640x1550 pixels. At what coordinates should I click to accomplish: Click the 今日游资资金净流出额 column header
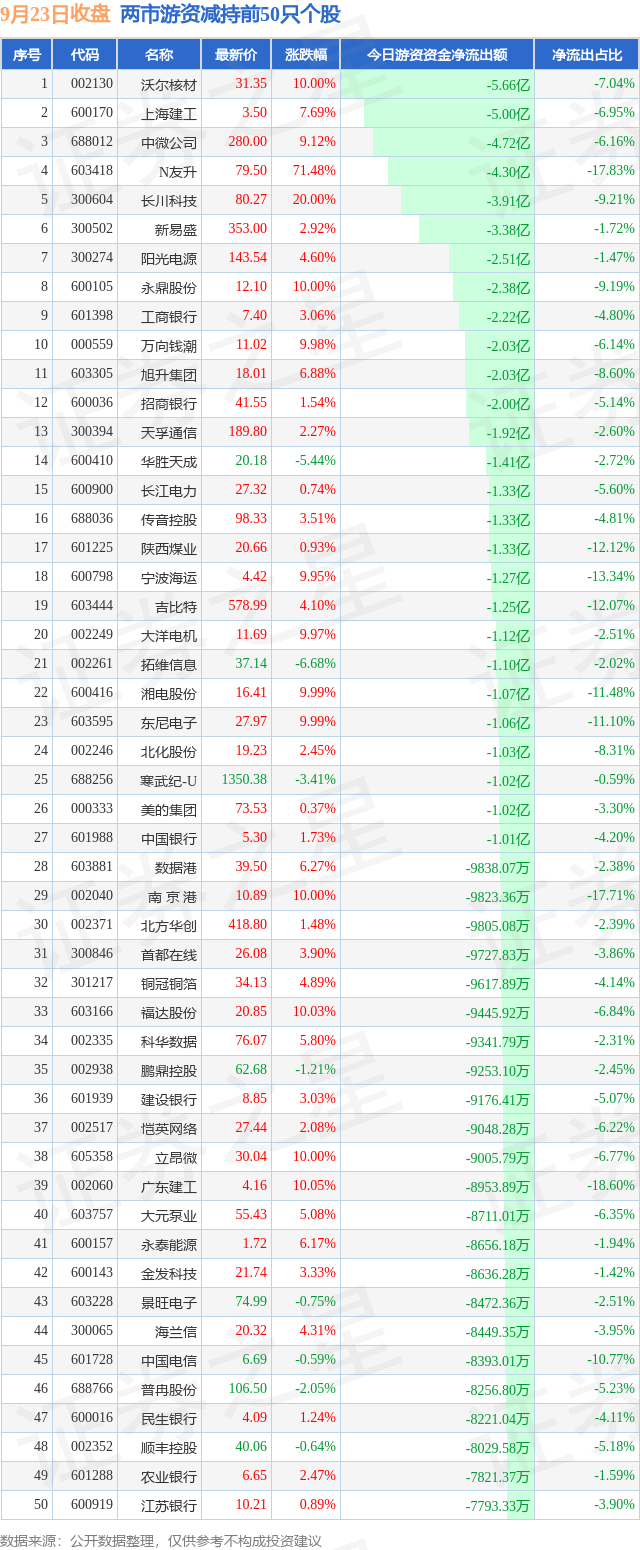(x=437, y=55)
